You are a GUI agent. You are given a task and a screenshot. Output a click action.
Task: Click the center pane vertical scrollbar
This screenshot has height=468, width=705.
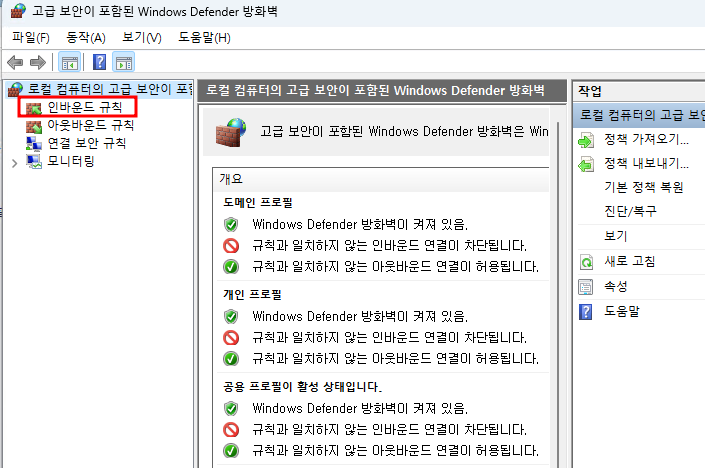558,294
